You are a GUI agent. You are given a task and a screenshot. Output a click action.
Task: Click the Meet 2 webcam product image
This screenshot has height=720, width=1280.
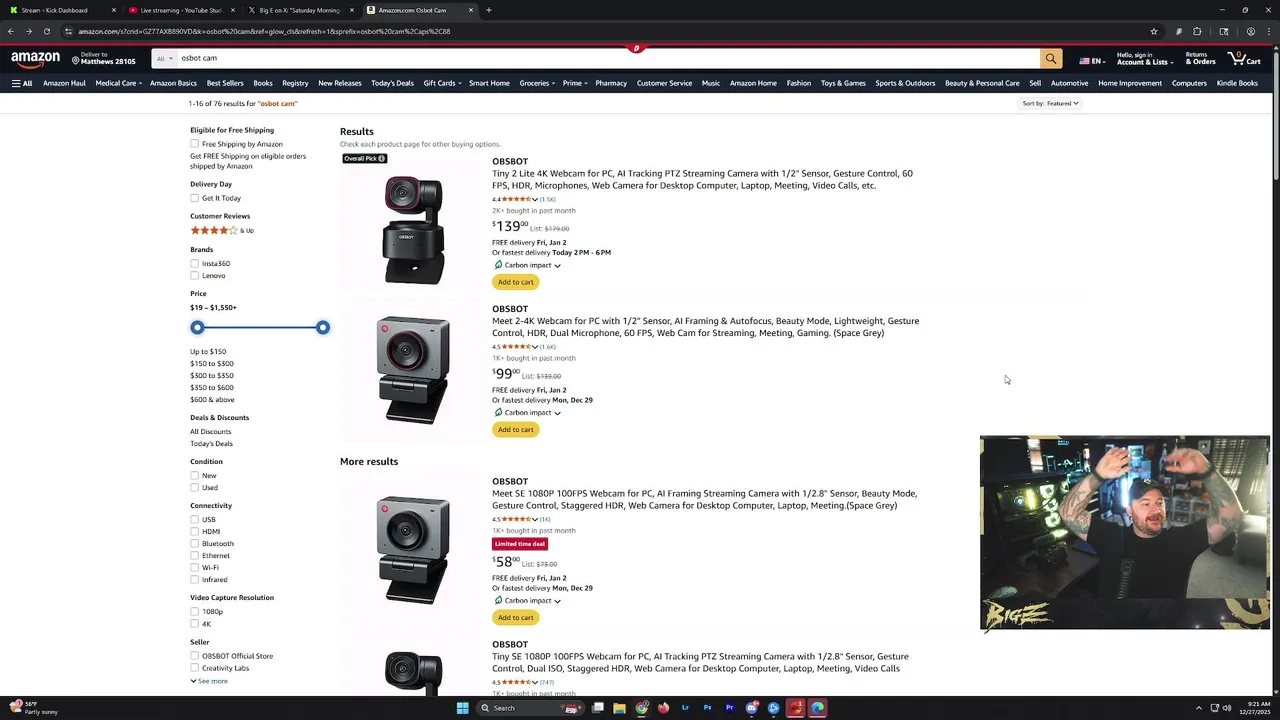point(413,369)
